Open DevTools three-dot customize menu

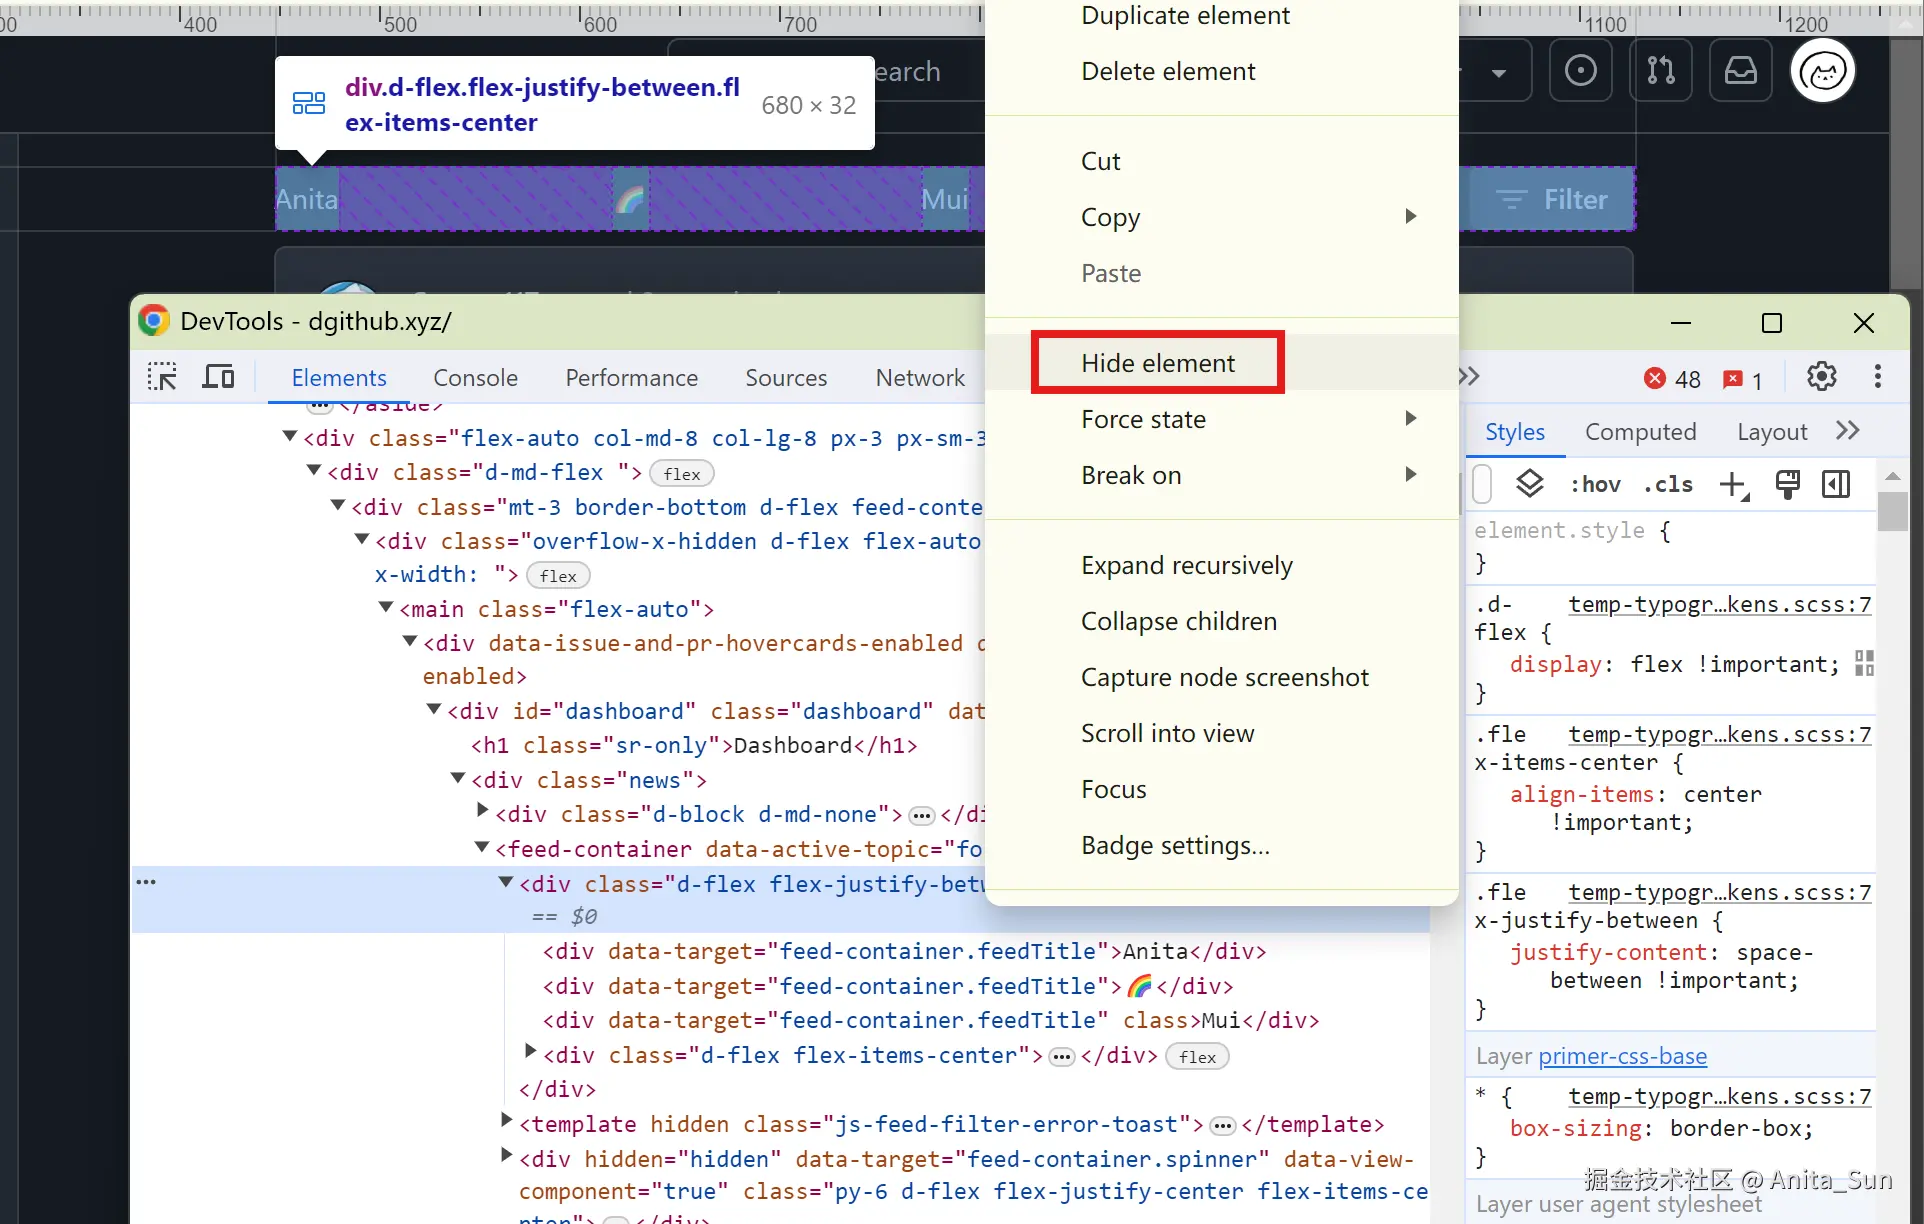tap(1877, 377)
